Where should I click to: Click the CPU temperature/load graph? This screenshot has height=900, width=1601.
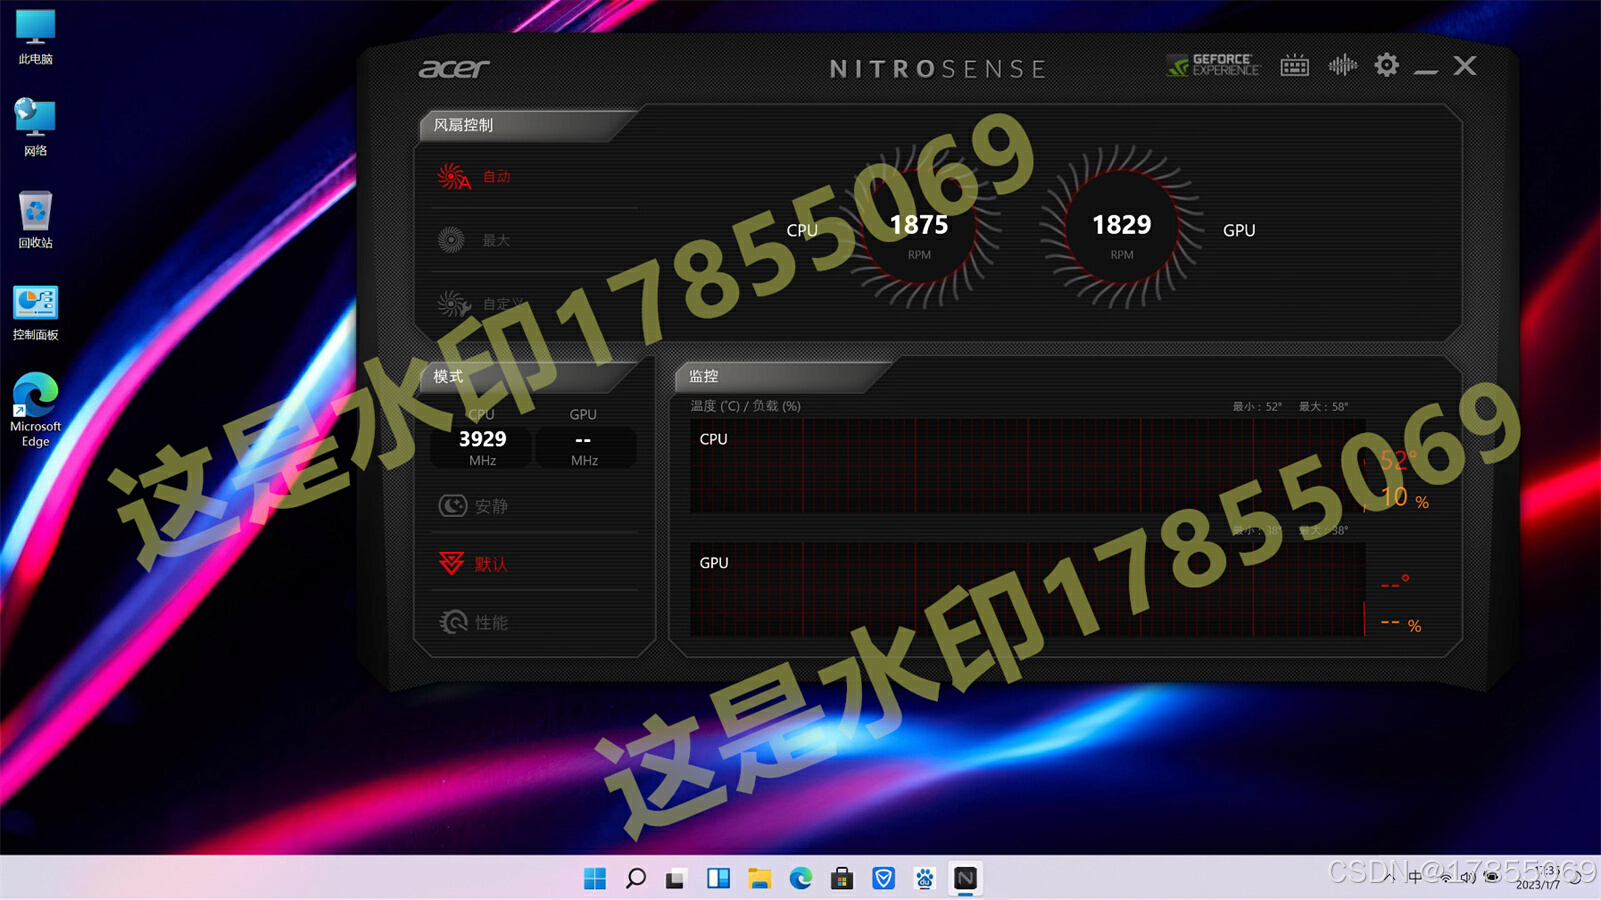pyautogui.click(x=1027, y=466)
